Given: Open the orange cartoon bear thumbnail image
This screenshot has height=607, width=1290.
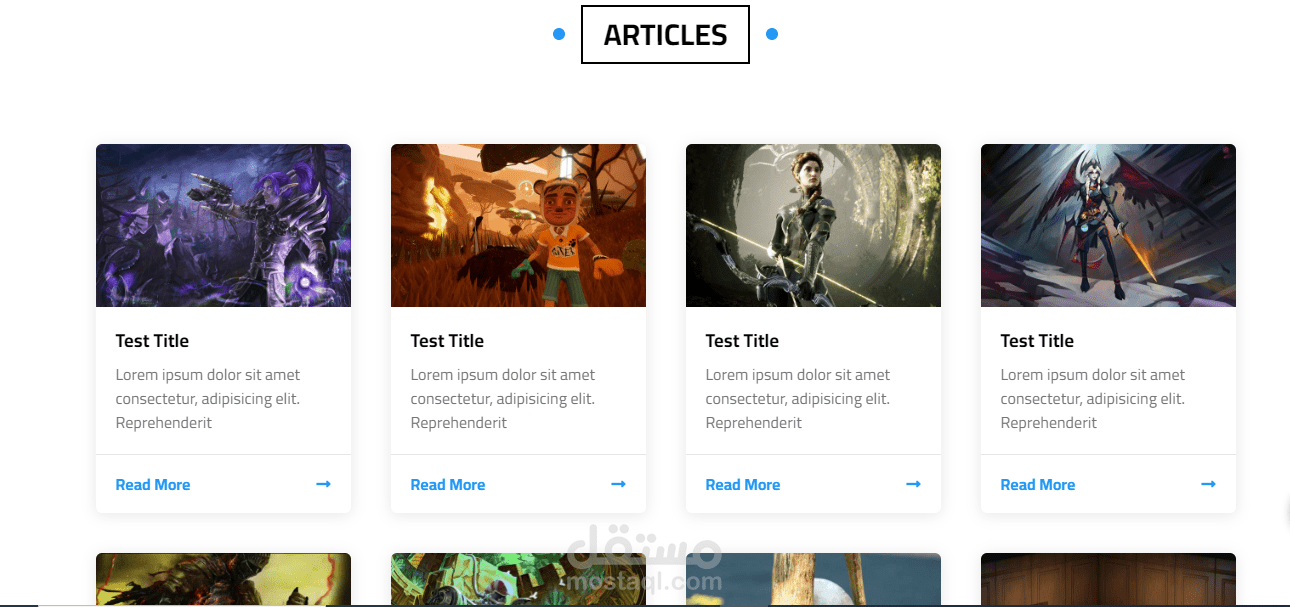Looking at the screenshot, I should 518,225.
